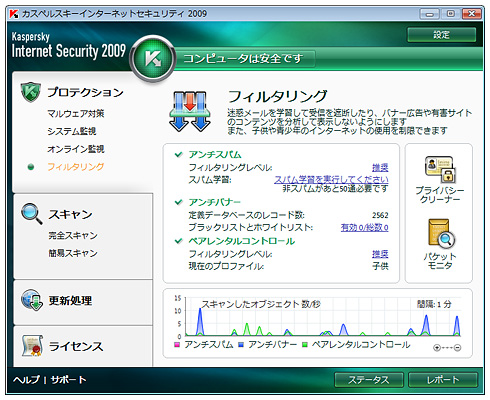The height and width of the screenshot is (400, 490).
Task: Click the license certificate icon
Action: point(32,346)
